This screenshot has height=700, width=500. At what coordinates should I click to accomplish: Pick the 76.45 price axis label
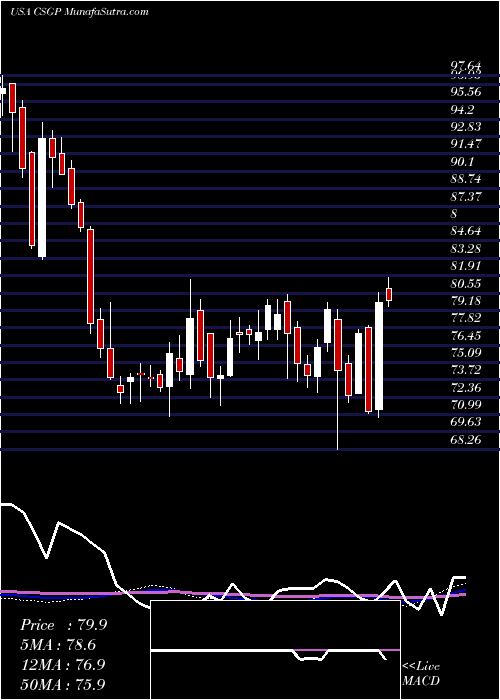coord(466,335)
